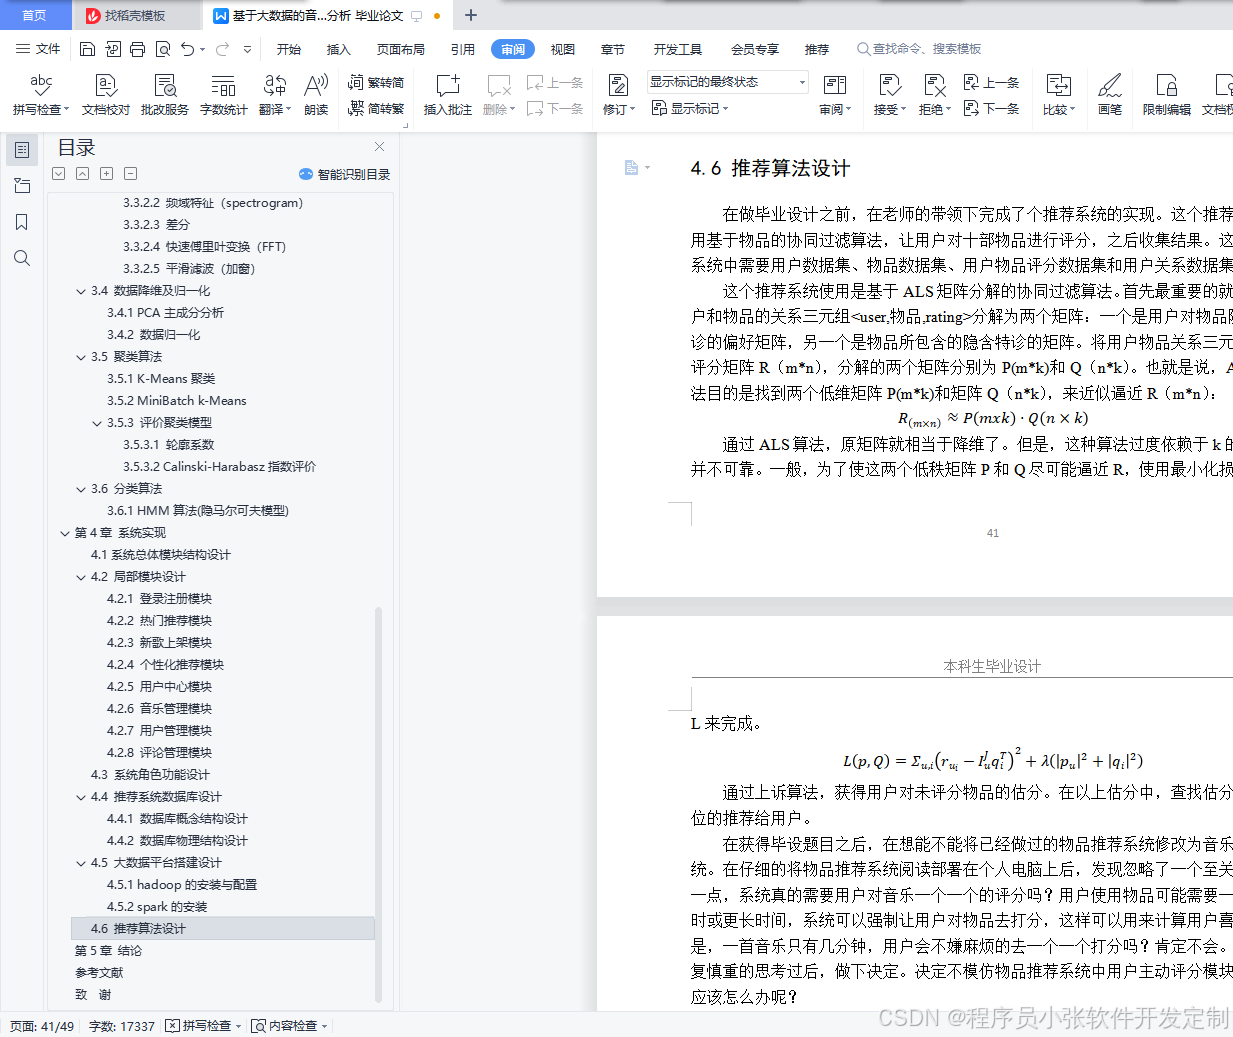Expand all headings down-arrow icon in 目录
The image size is (1233, 1037).
click(x=59, y=174)
